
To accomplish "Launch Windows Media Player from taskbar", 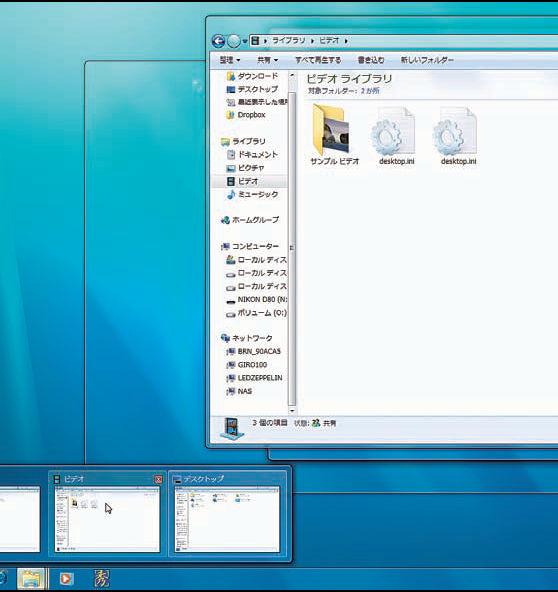I will click(x=66, y=578).
